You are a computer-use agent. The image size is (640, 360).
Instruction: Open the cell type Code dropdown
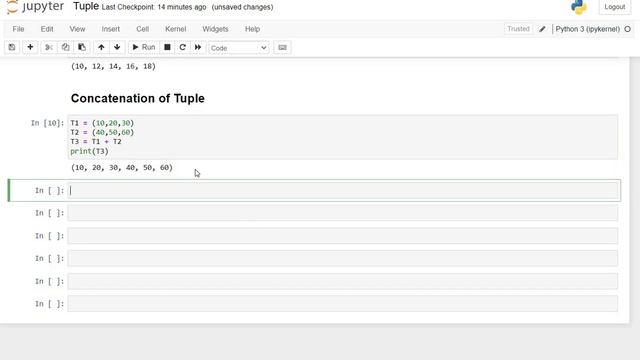coord(239,48)
